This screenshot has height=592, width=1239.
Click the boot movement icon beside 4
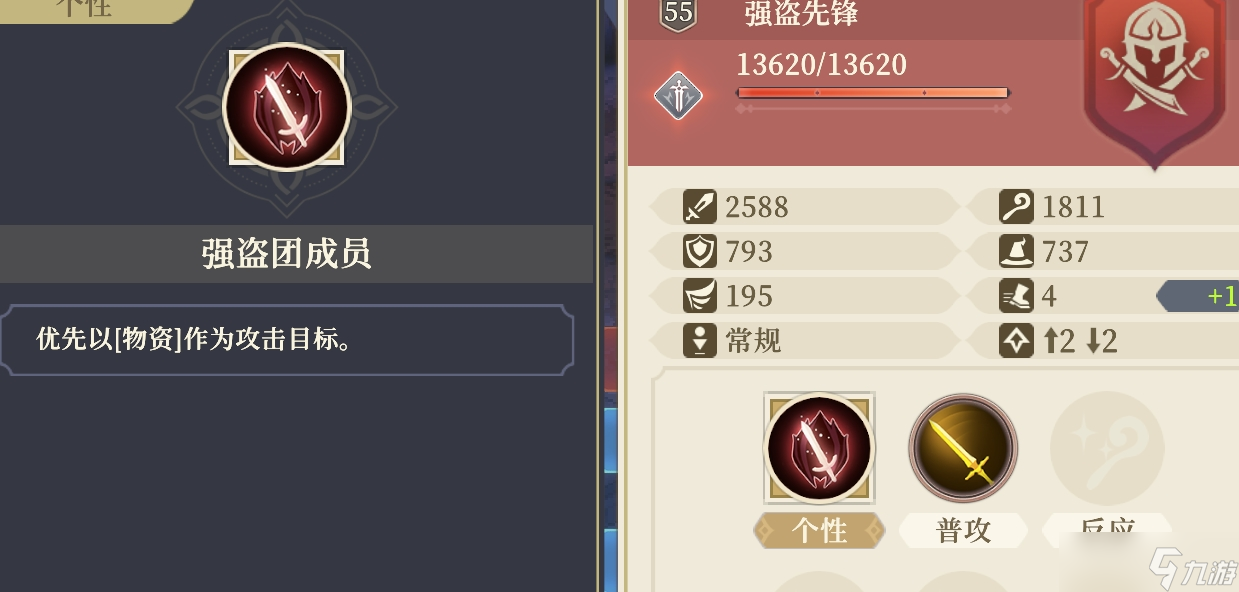[1016, 296]
